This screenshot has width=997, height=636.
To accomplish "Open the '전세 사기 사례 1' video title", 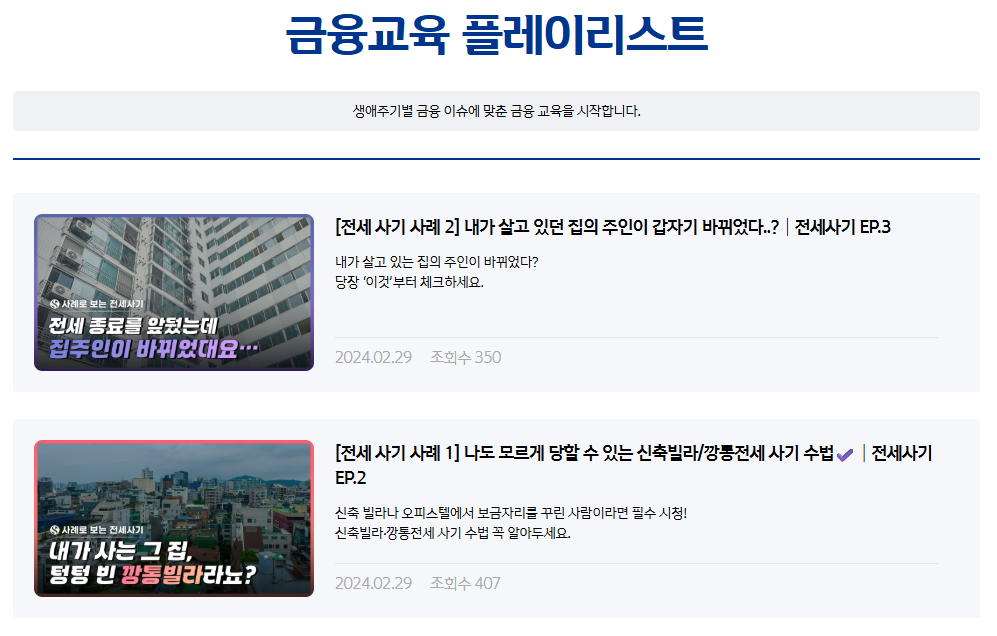I will tap(585, 454).
